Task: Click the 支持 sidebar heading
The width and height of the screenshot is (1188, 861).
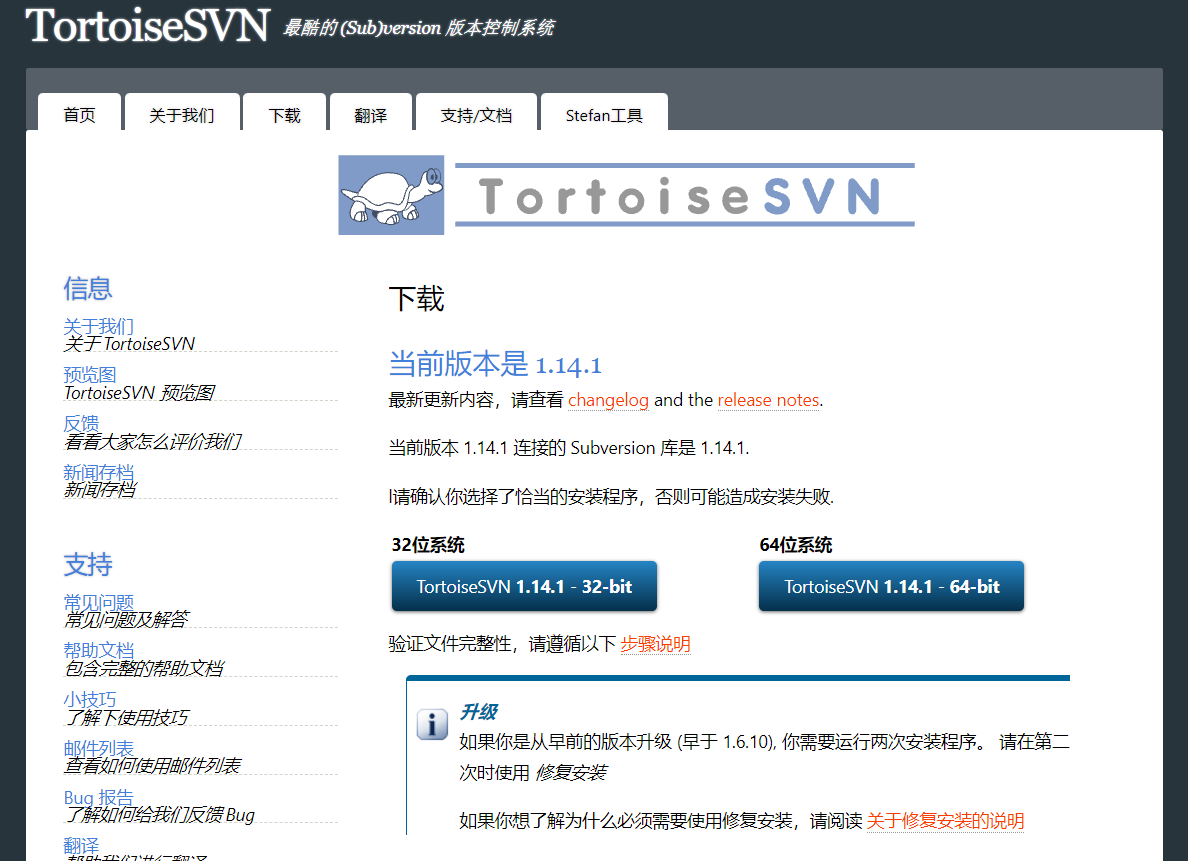Action: tap(88, 564)
